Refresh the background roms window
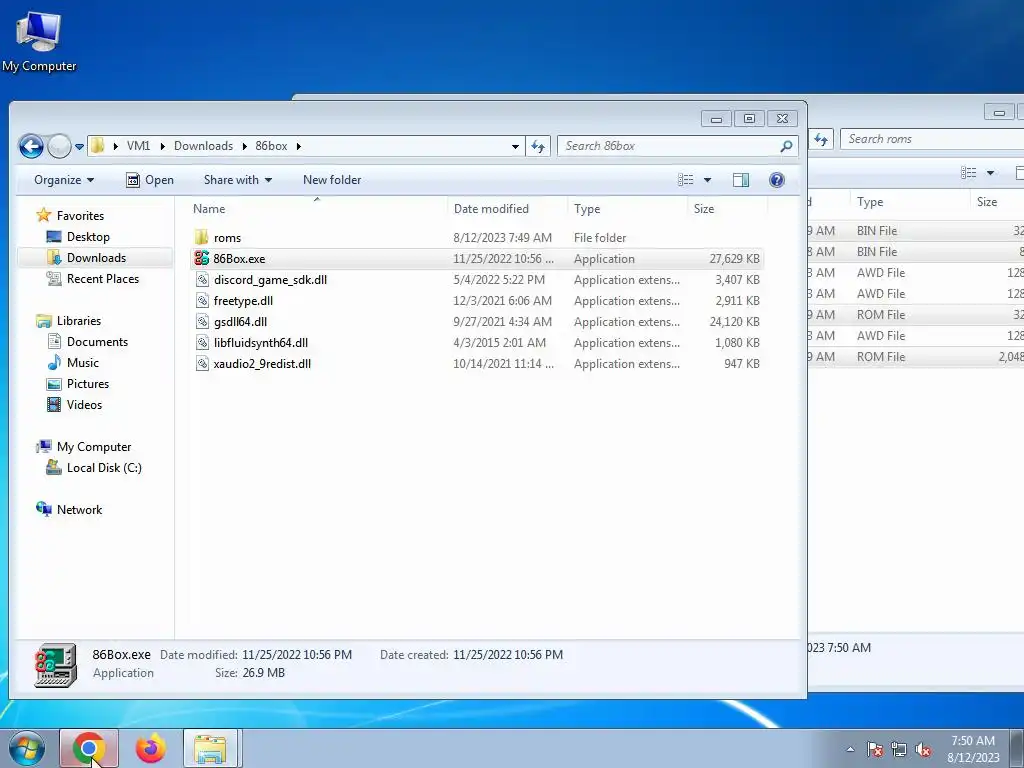The image size is (1024, 768). (821, 139)
